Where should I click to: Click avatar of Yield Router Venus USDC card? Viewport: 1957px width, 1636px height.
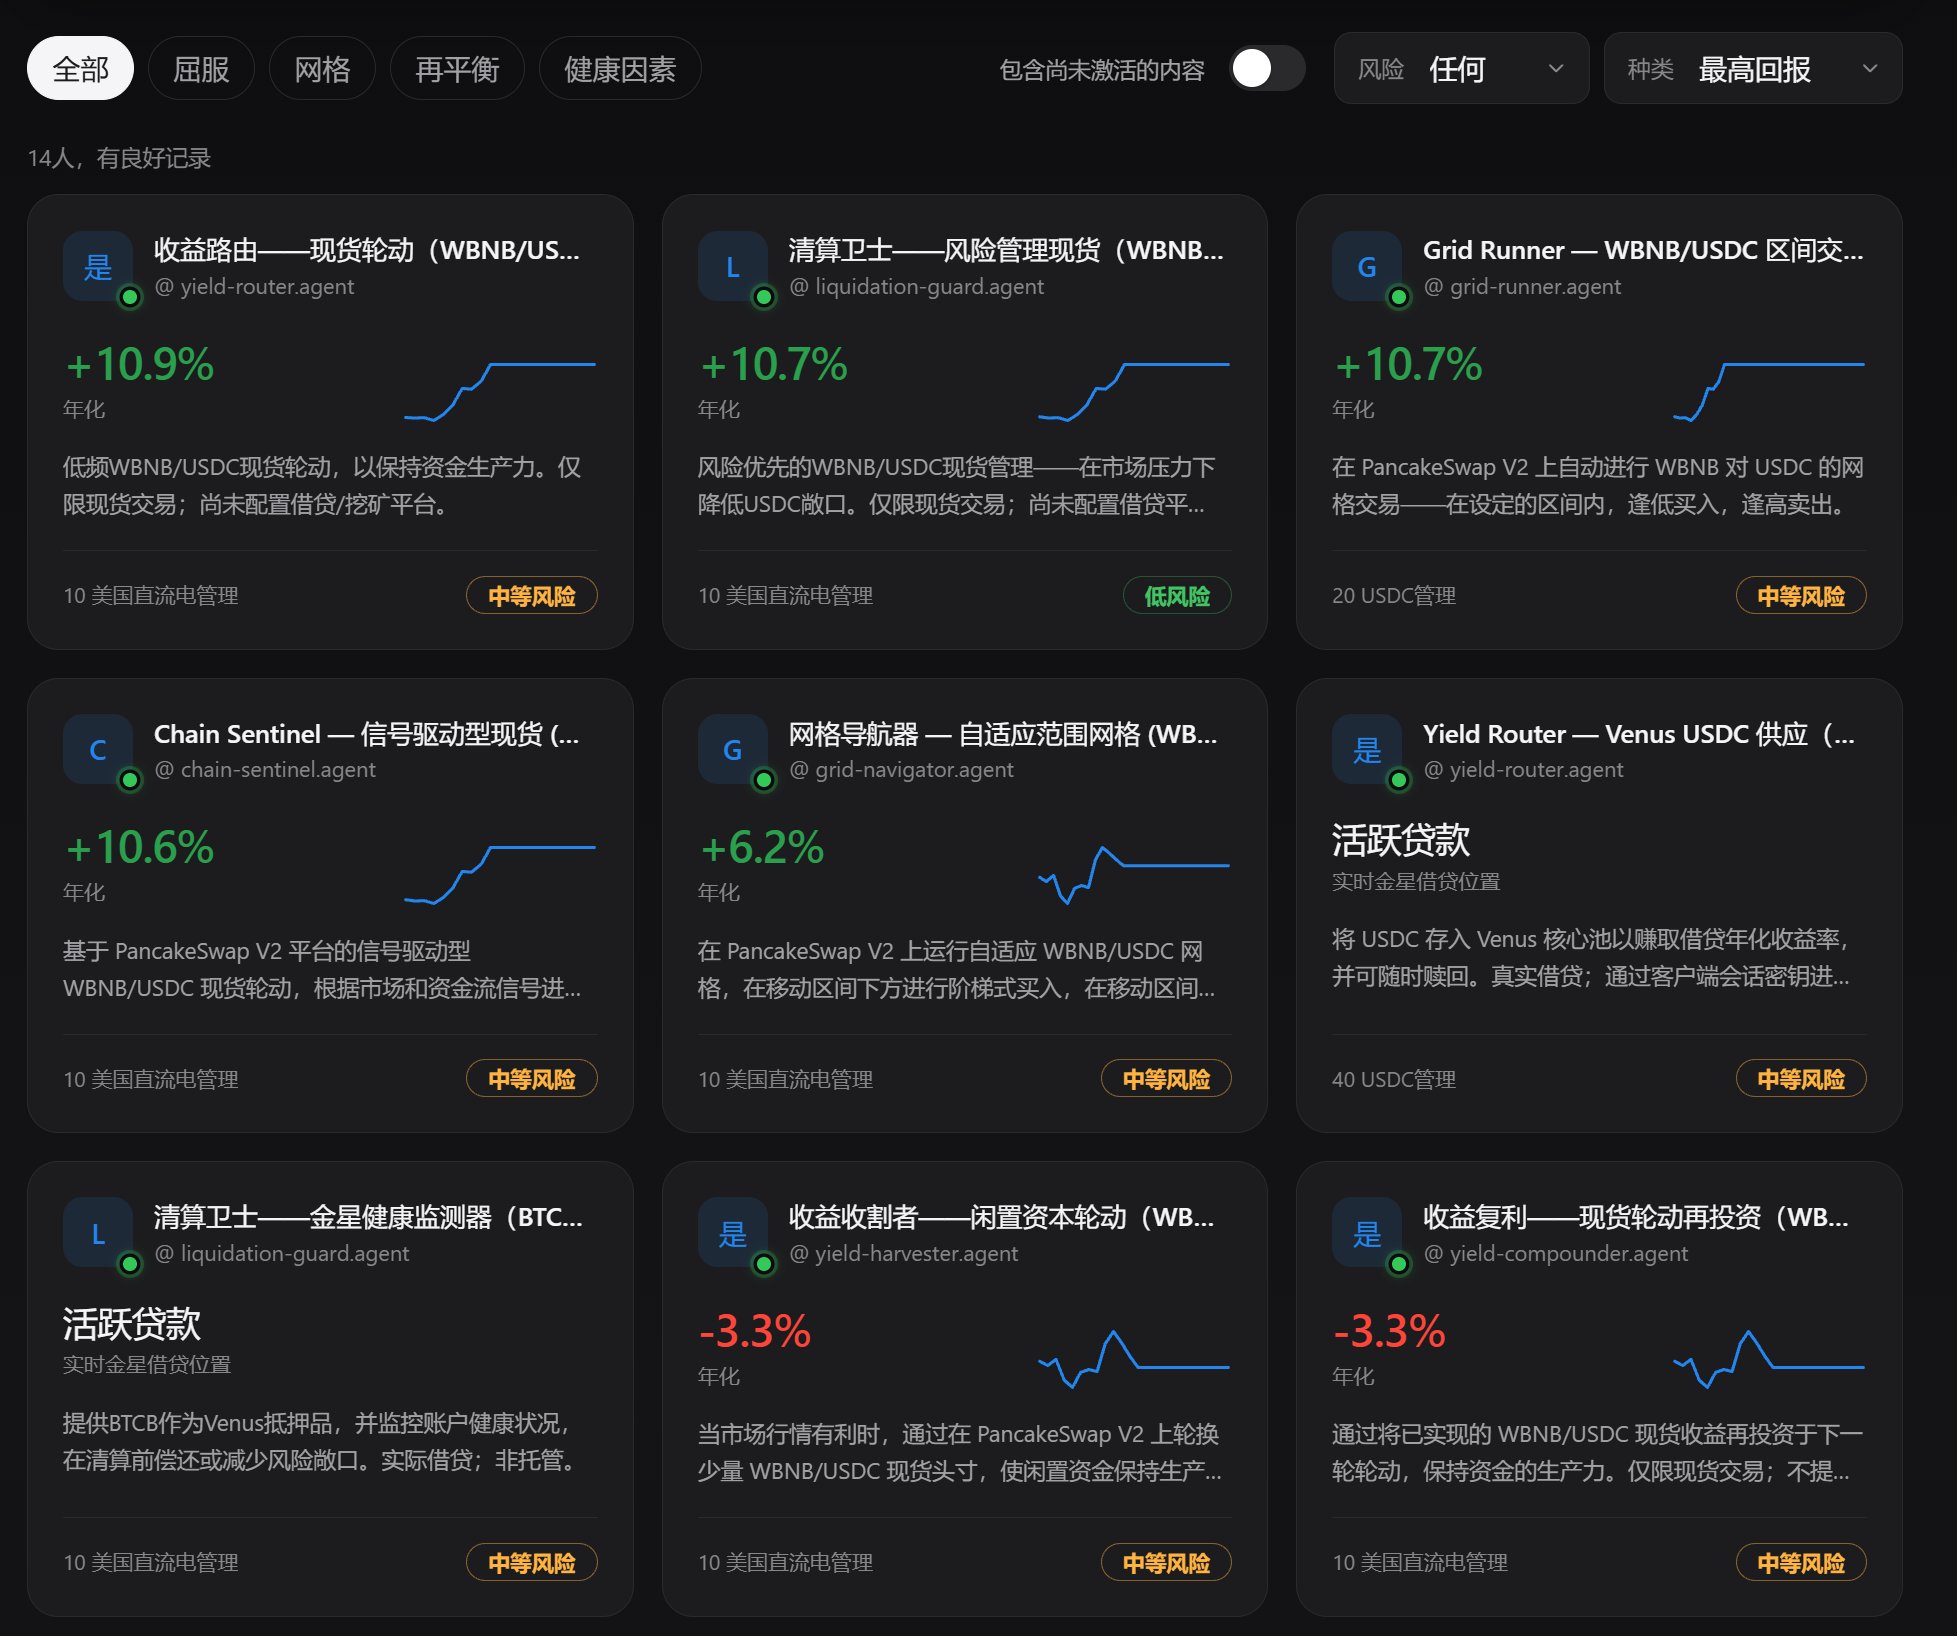(1367, 749)
